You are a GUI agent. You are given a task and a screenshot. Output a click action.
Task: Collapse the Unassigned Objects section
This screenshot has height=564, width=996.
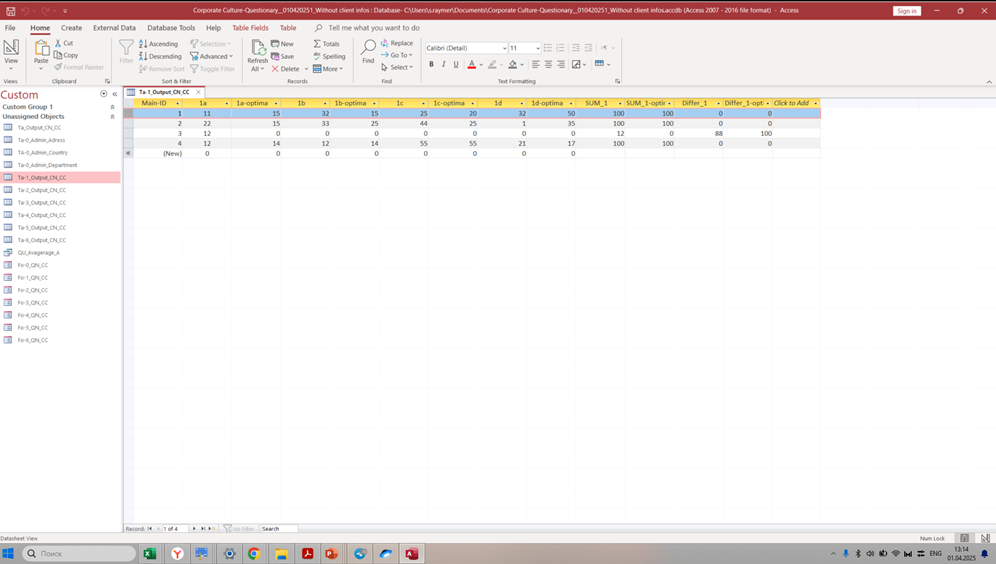(112, 117)
